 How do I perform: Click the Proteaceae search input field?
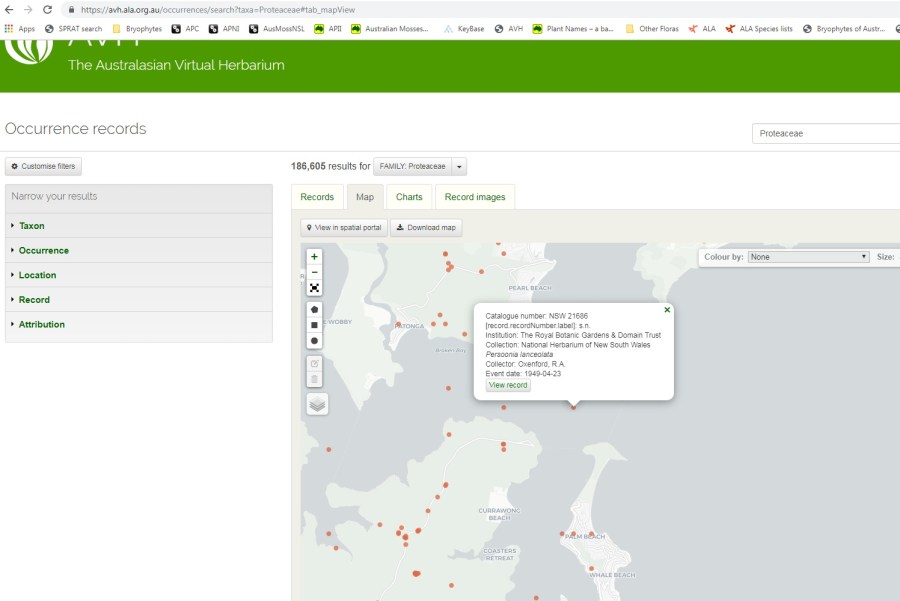pos(825,133)
